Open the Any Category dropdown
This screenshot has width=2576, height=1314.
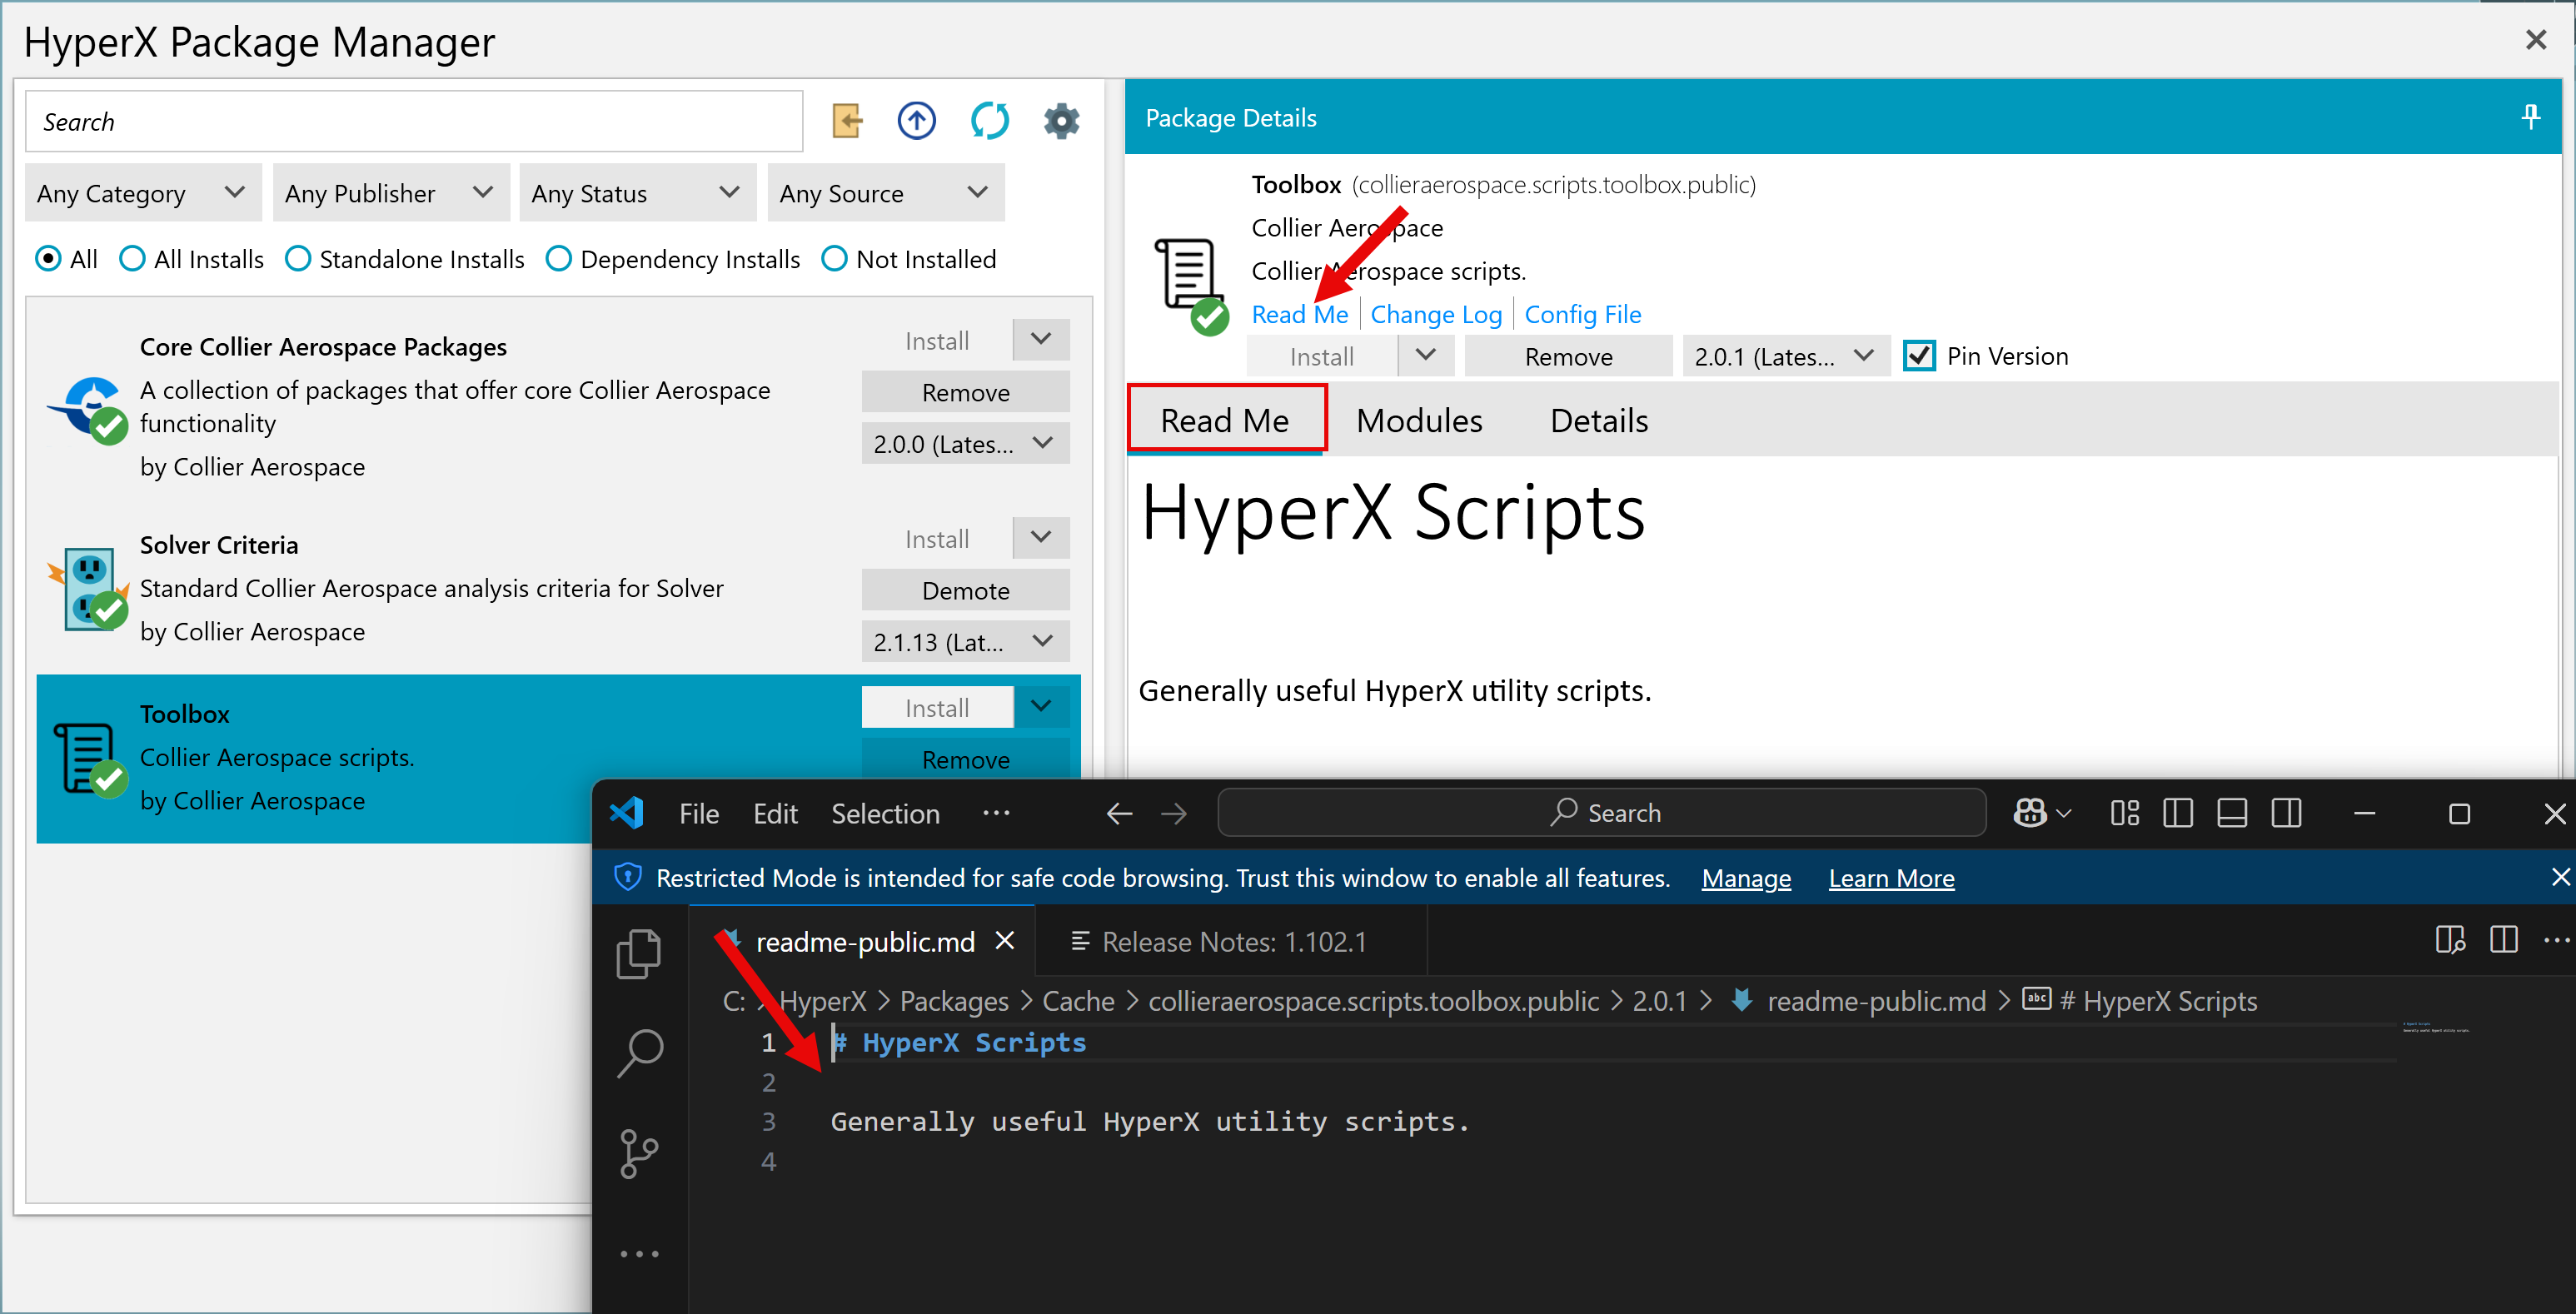point(143,192)
